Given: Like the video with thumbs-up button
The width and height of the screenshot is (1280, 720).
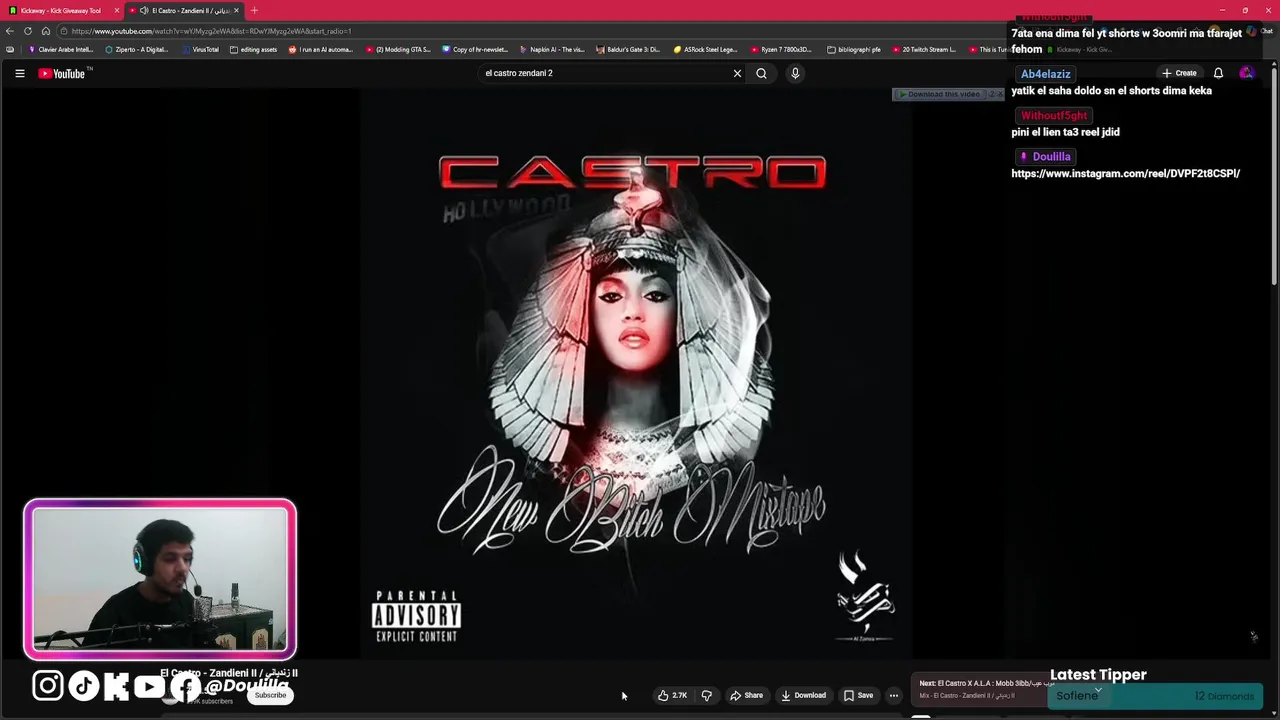Looking at the screenshot, I should pos(672,695).
